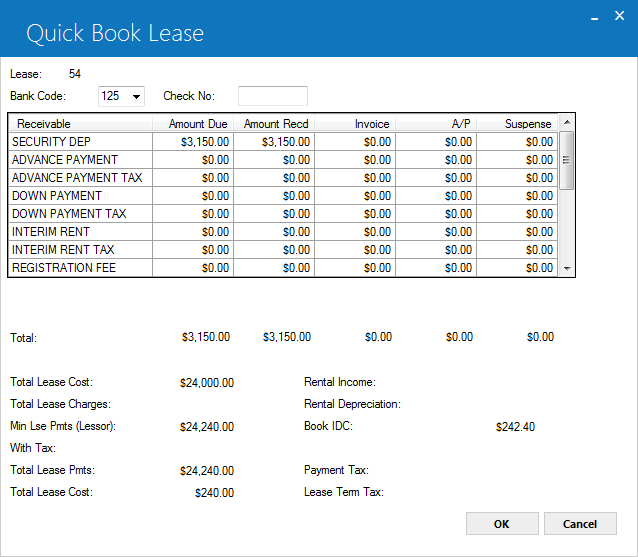638x557 pixels.
Task: Click the Cancel button
Action: tap(580, 524)
